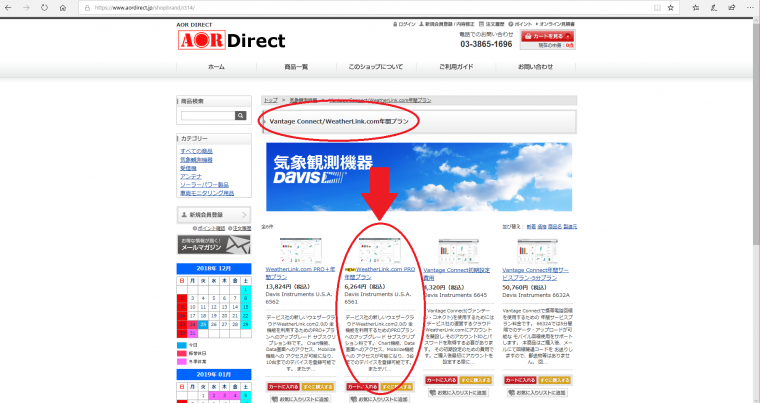Click the Davis 気象観測機器 banner image
This screenshot has height=403, width=760.
(x=419, y=177)
